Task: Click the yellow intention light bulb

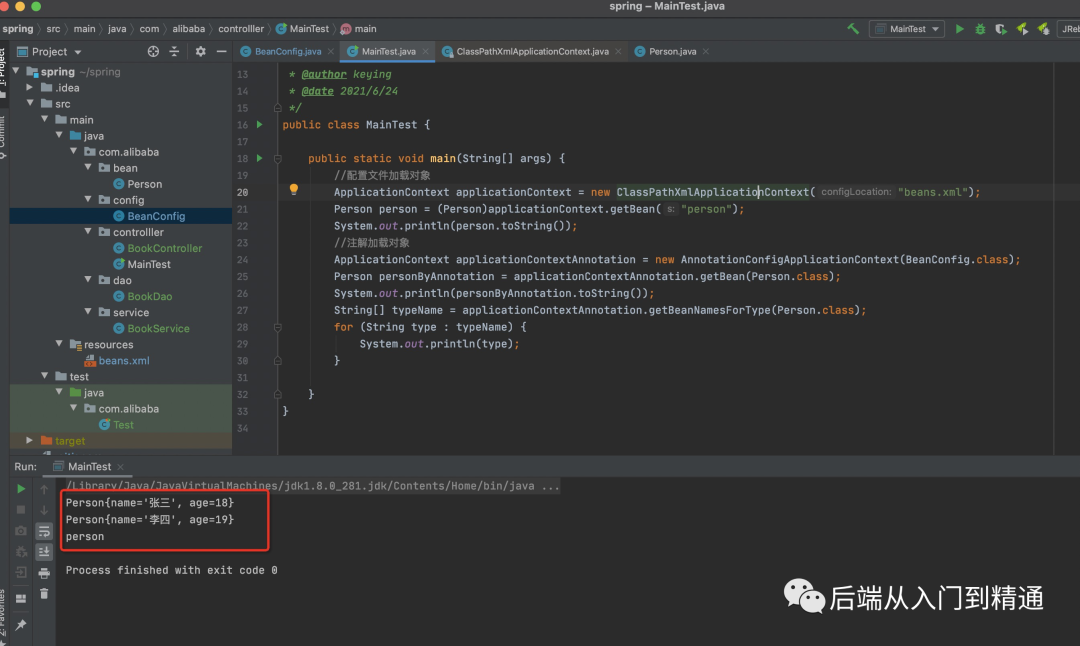Action: click(293, 189)
